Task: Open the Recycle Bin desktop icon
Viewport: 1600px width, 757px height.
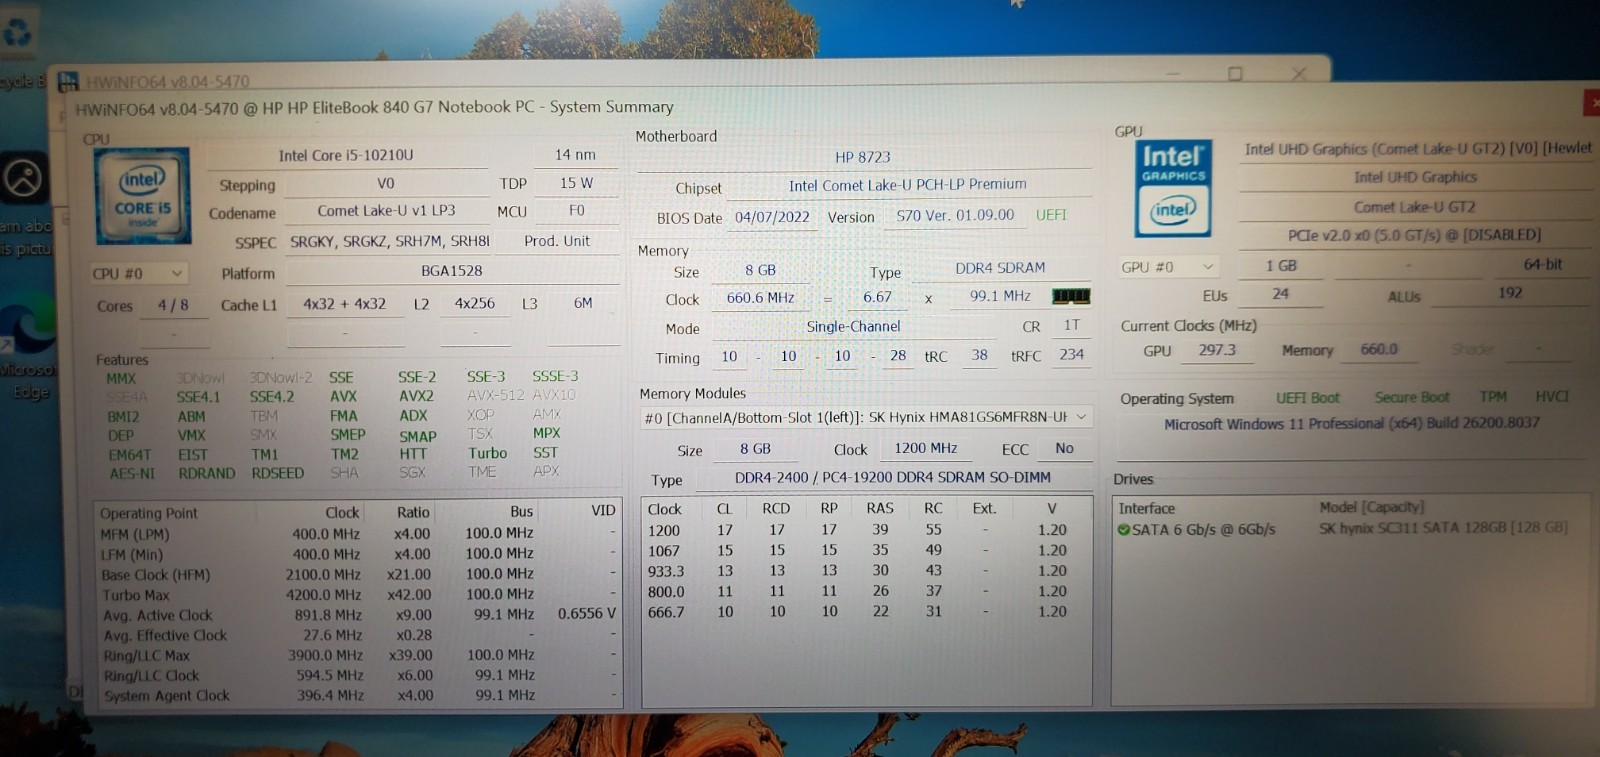Action: (18, 45)
